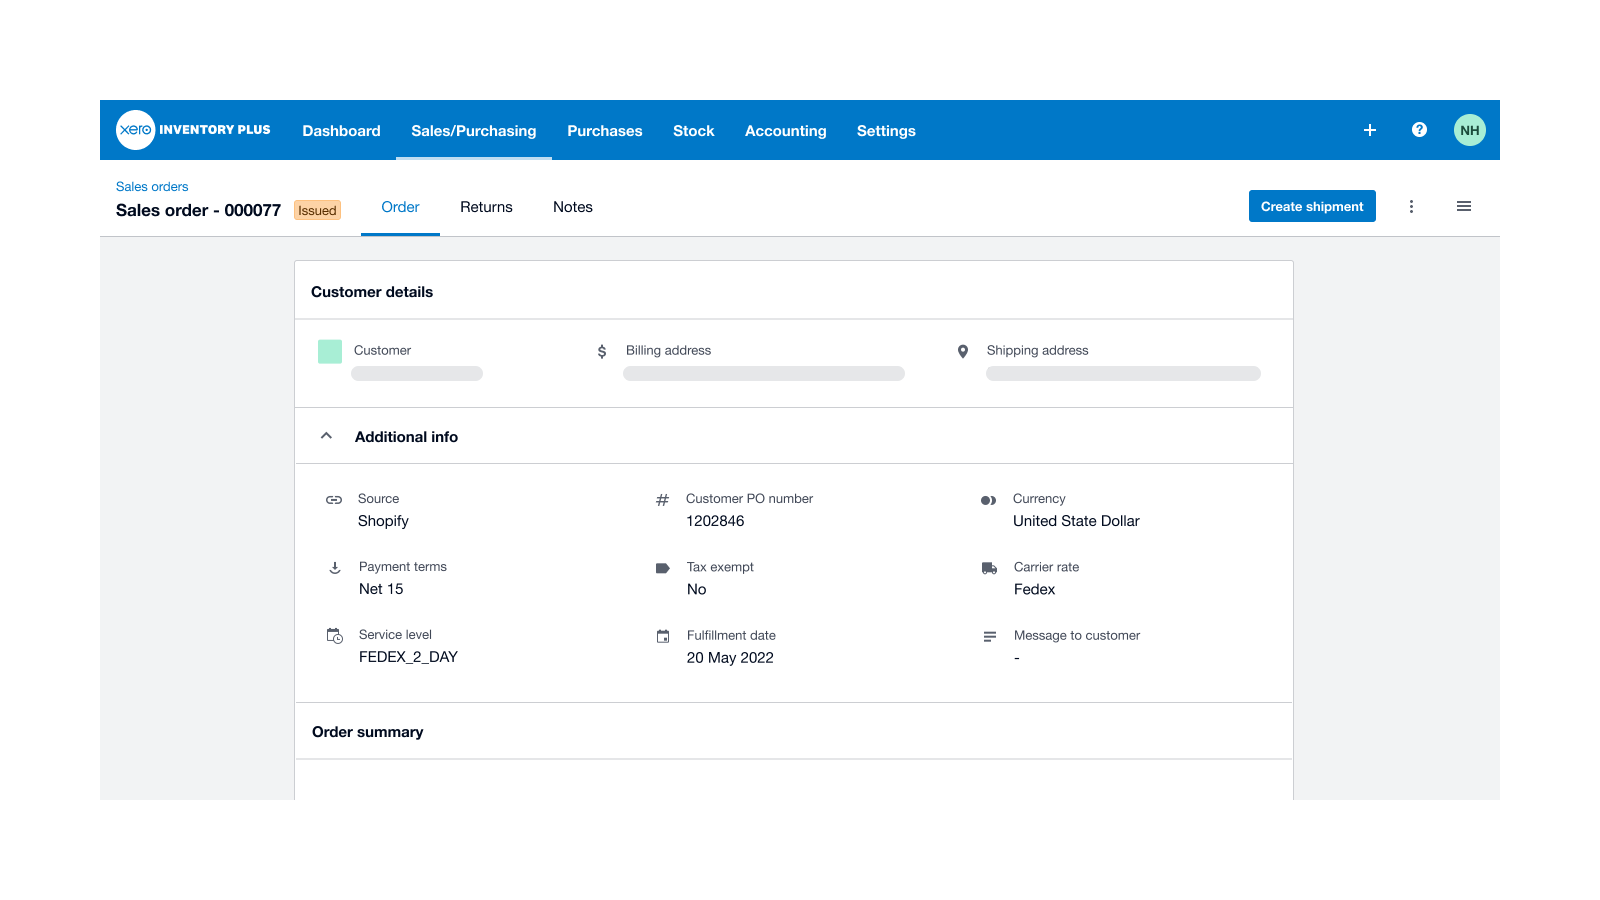Image resolution: width=1600 pixels, height=900 pixels.
Task: Open the NH profile avatar
Action: [x=1469, y=130]
